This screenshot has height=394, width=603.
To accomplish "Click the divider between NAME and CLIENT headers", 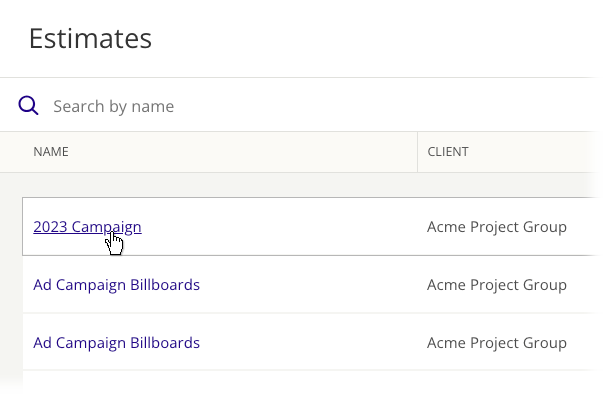I will 417,152.
